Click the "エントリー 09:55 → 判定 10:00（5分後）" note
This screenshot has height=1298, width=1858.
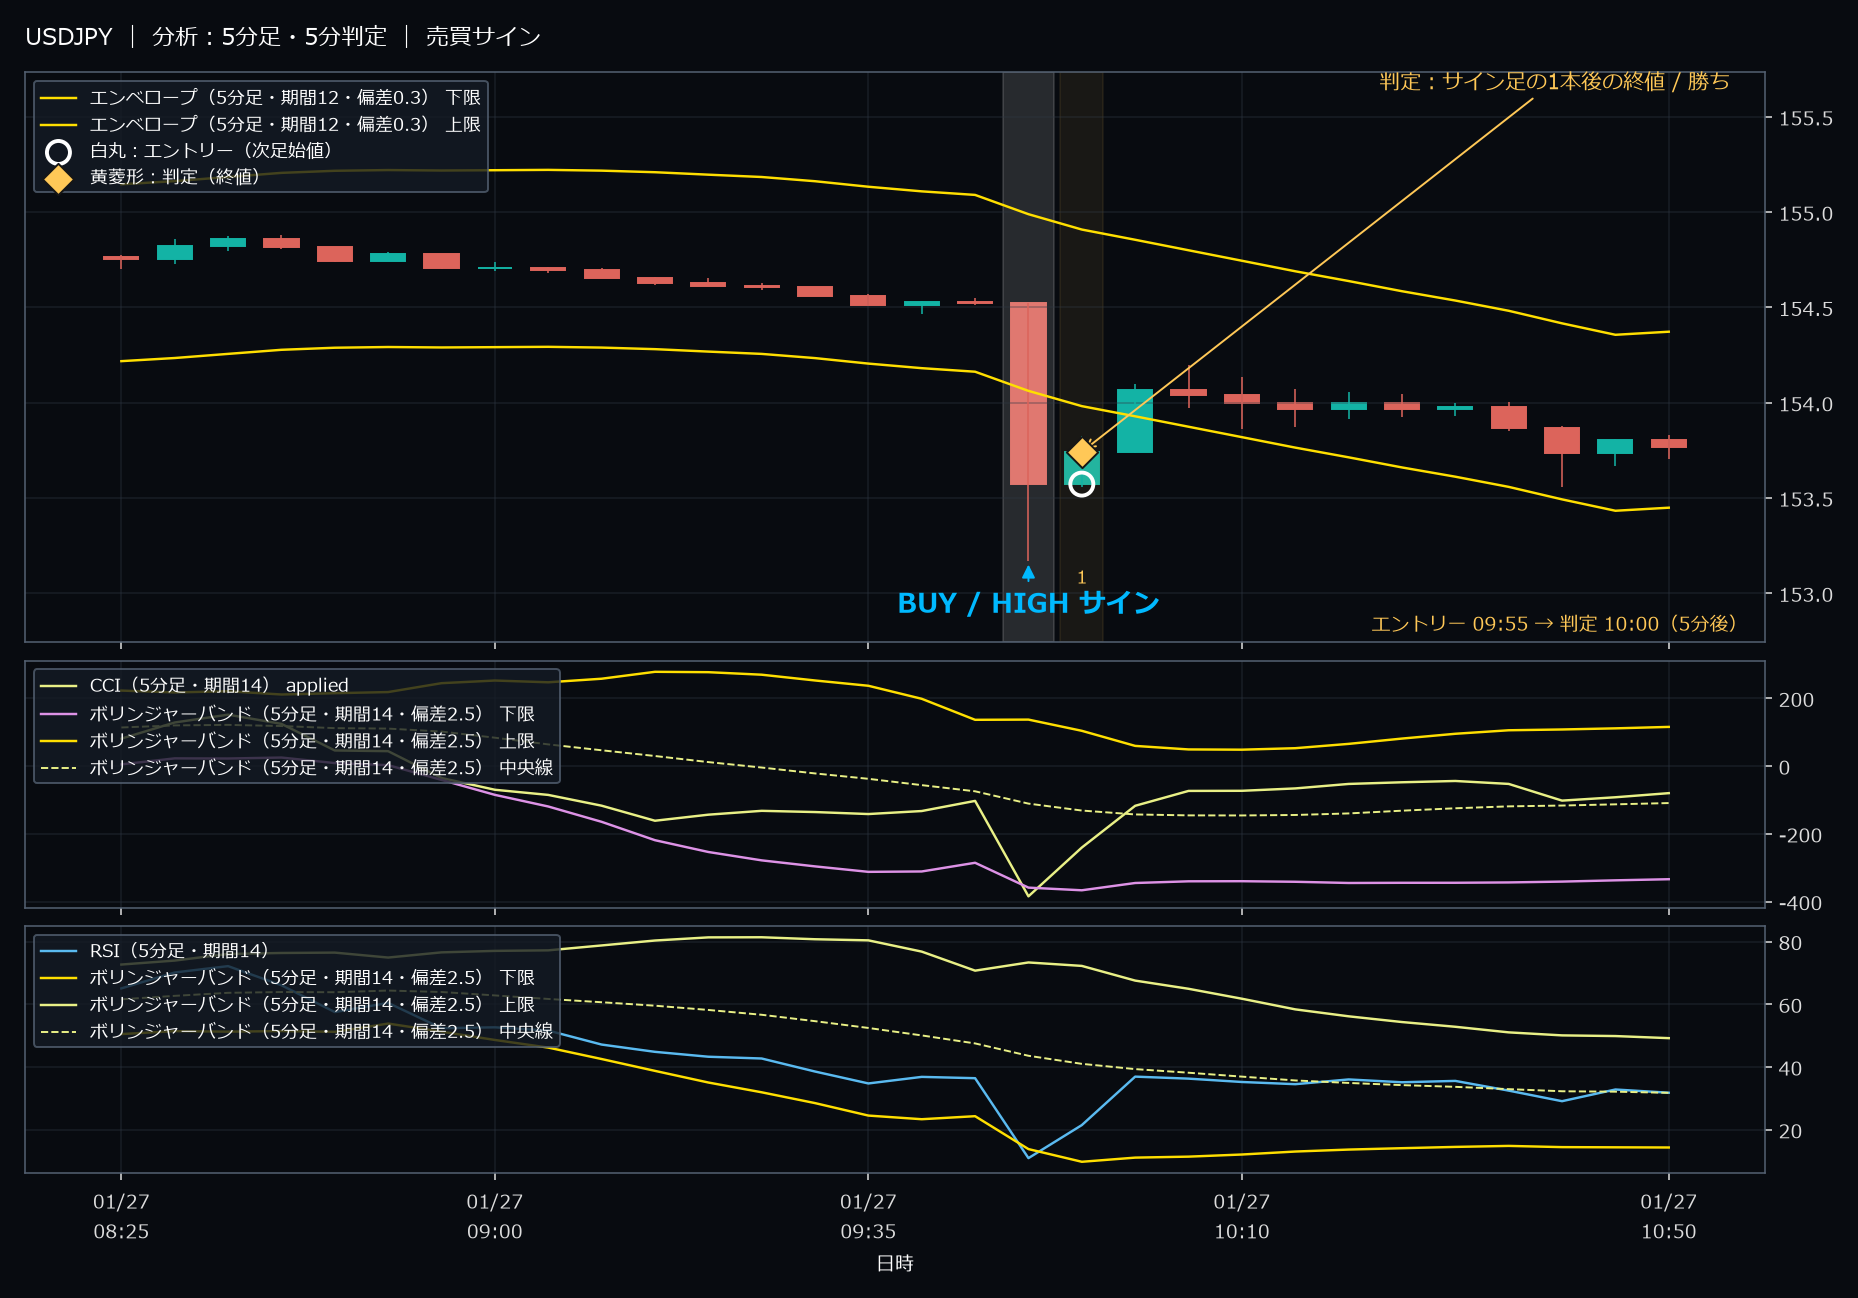[1554, 624]
